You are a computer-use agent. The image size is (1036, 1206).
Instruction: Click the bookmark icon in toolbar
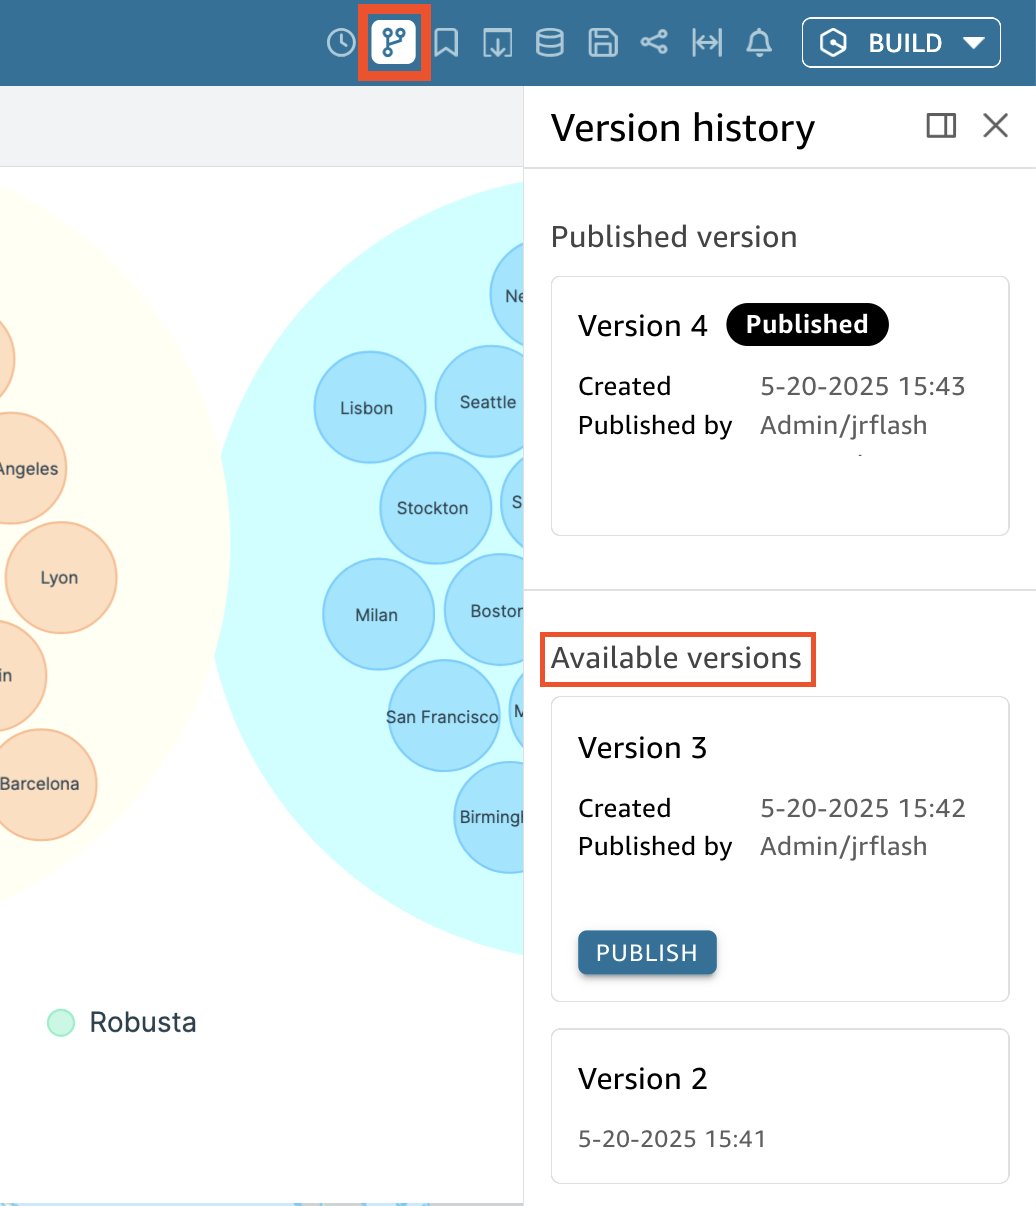[446, 43]
